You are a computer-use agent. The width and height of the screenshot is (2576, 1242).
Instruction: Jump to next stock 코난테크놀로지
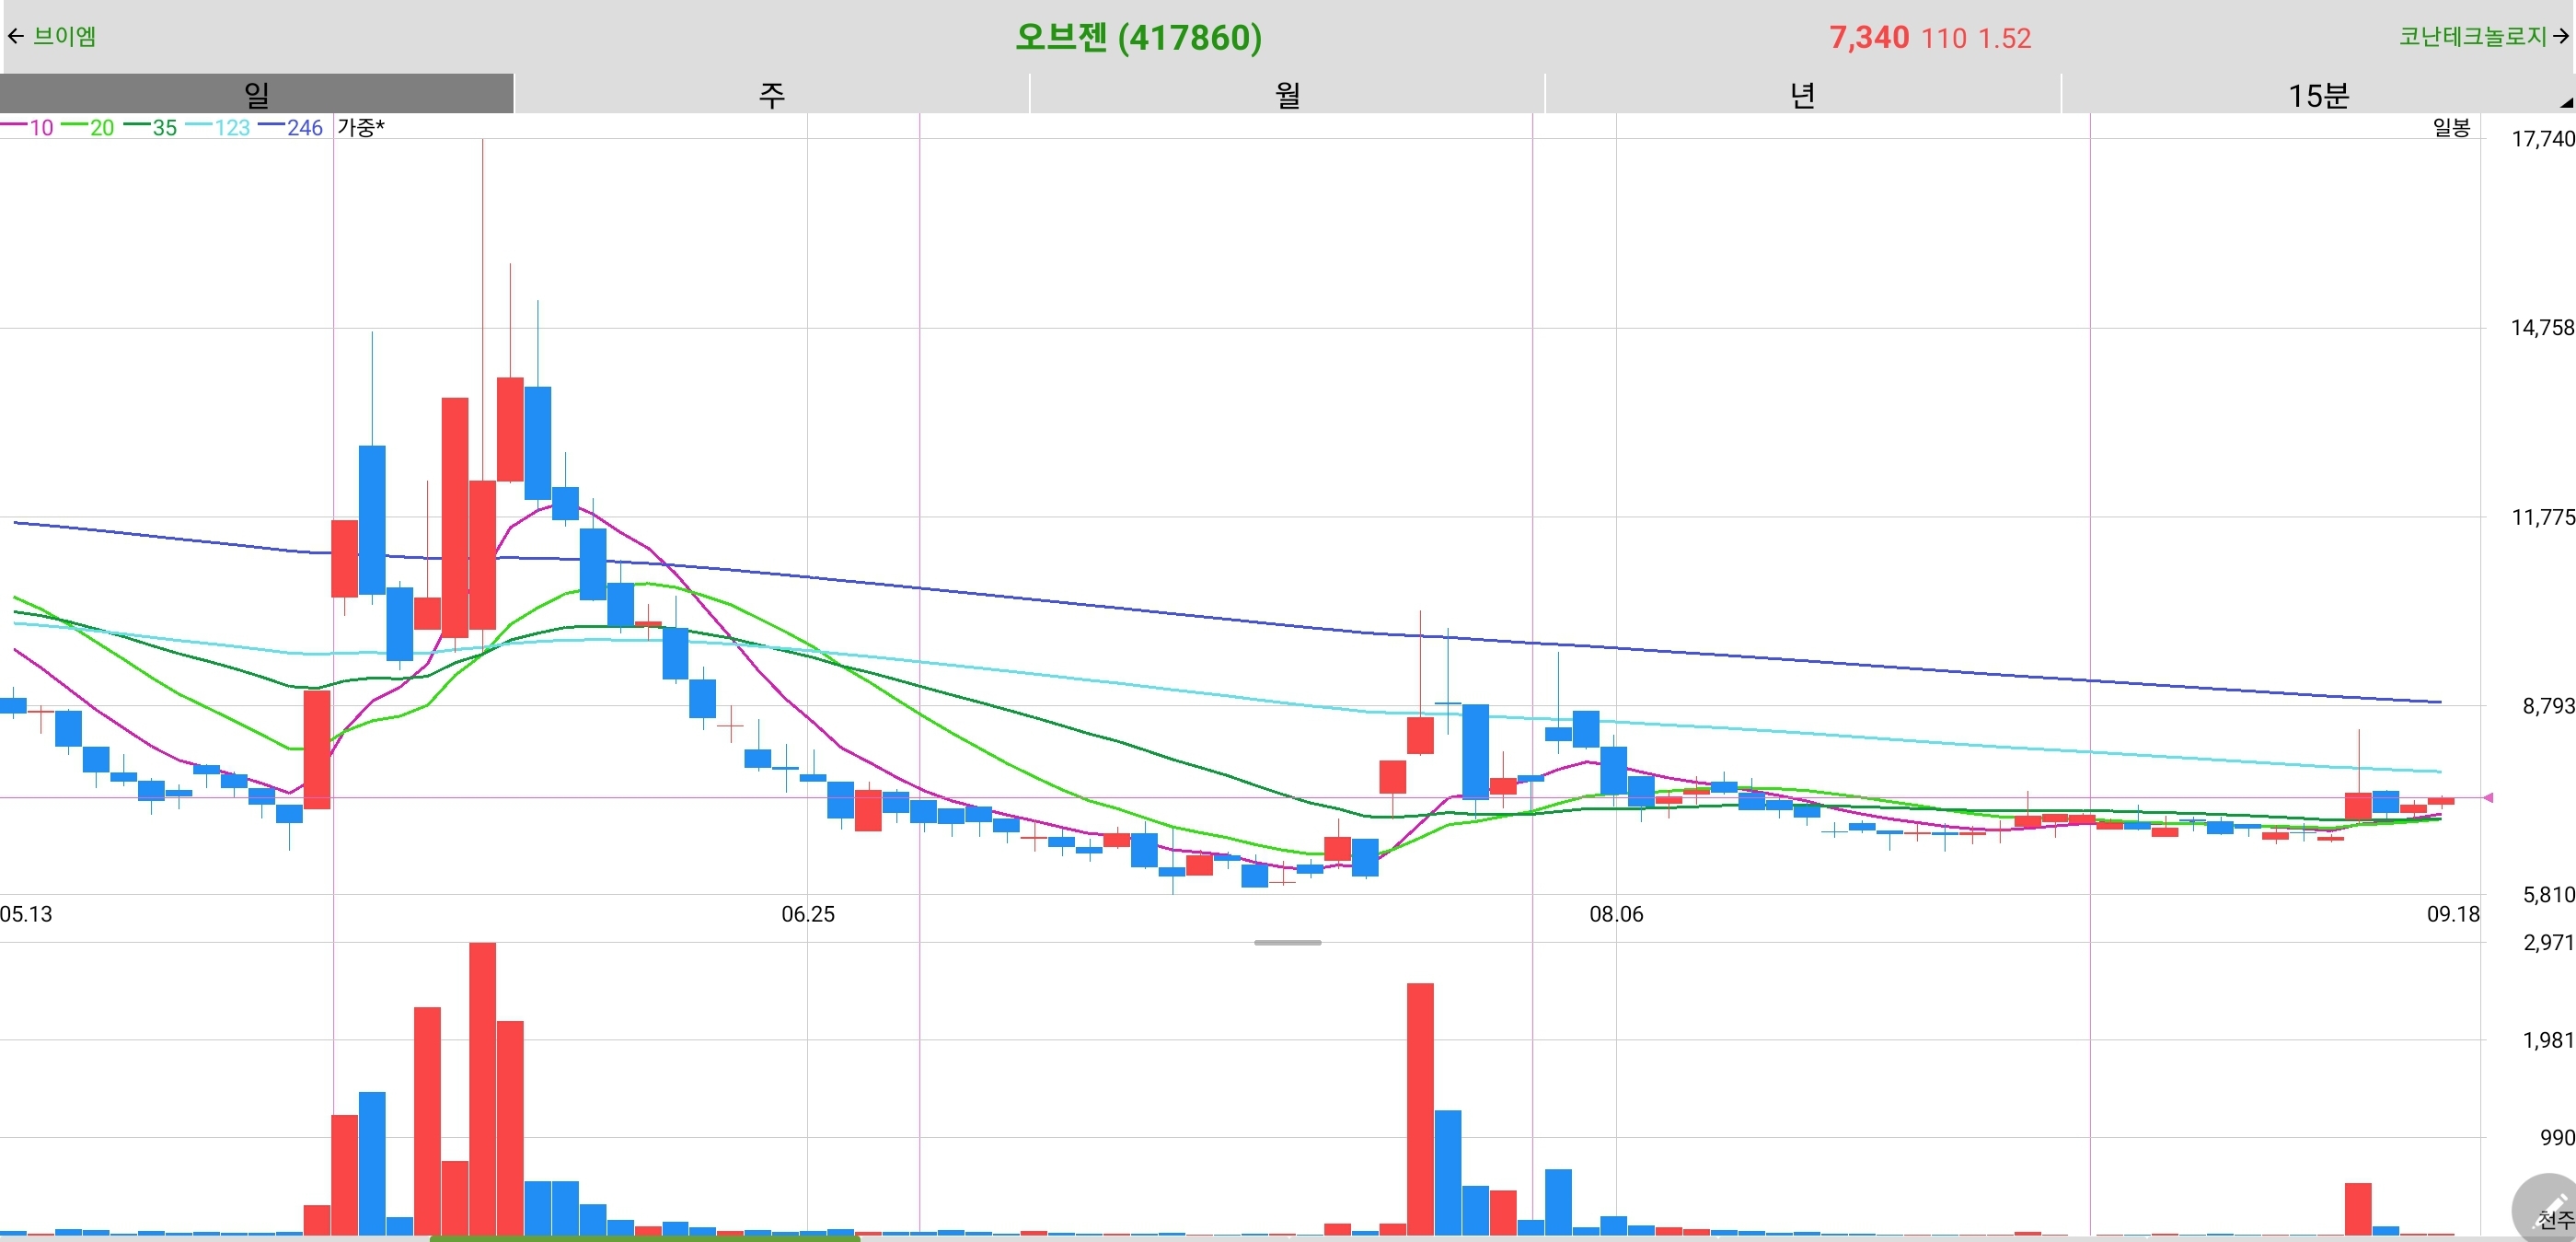(x=2484, y=37)
